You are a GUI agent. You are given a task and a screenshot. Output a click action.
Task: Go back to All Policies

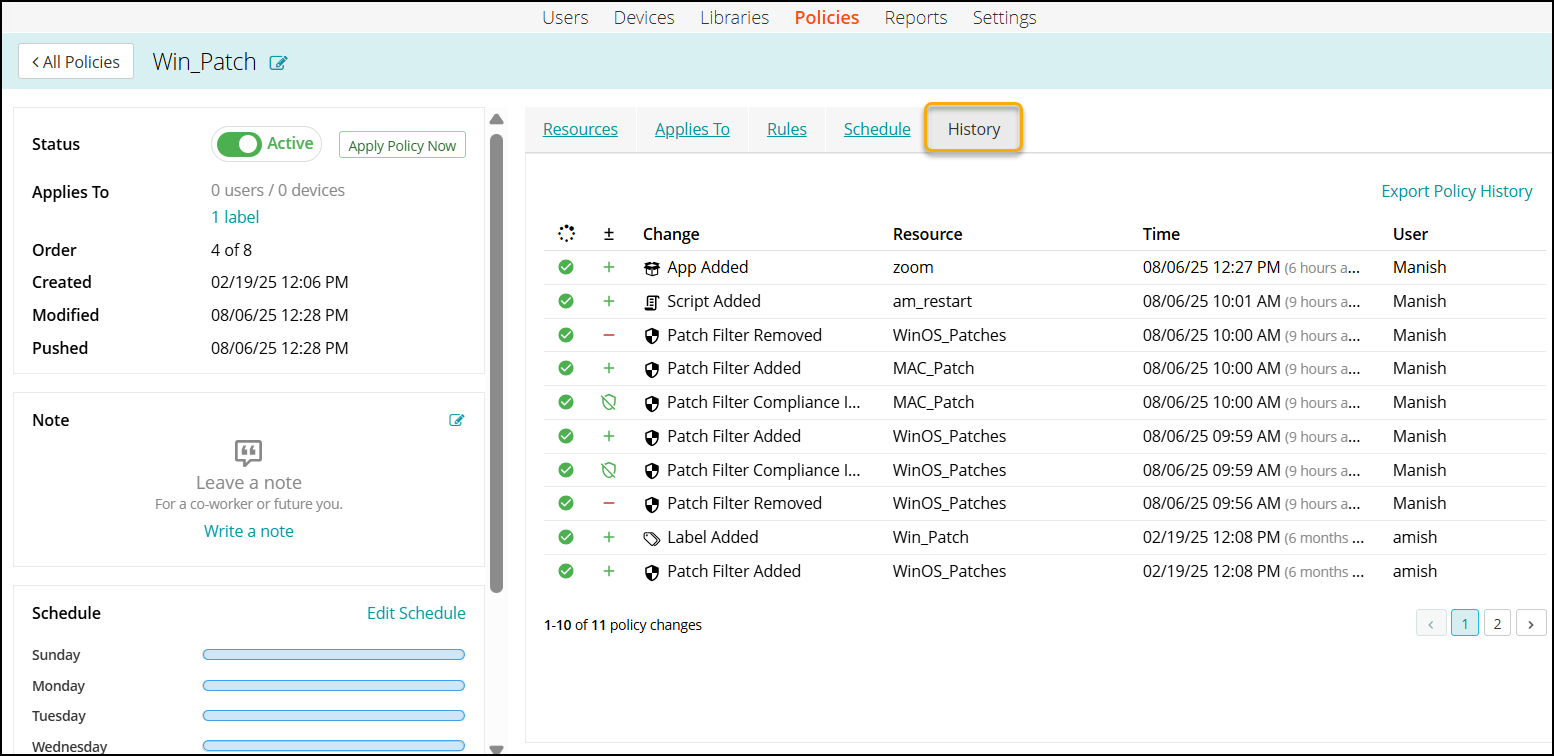tap(76, 62)
